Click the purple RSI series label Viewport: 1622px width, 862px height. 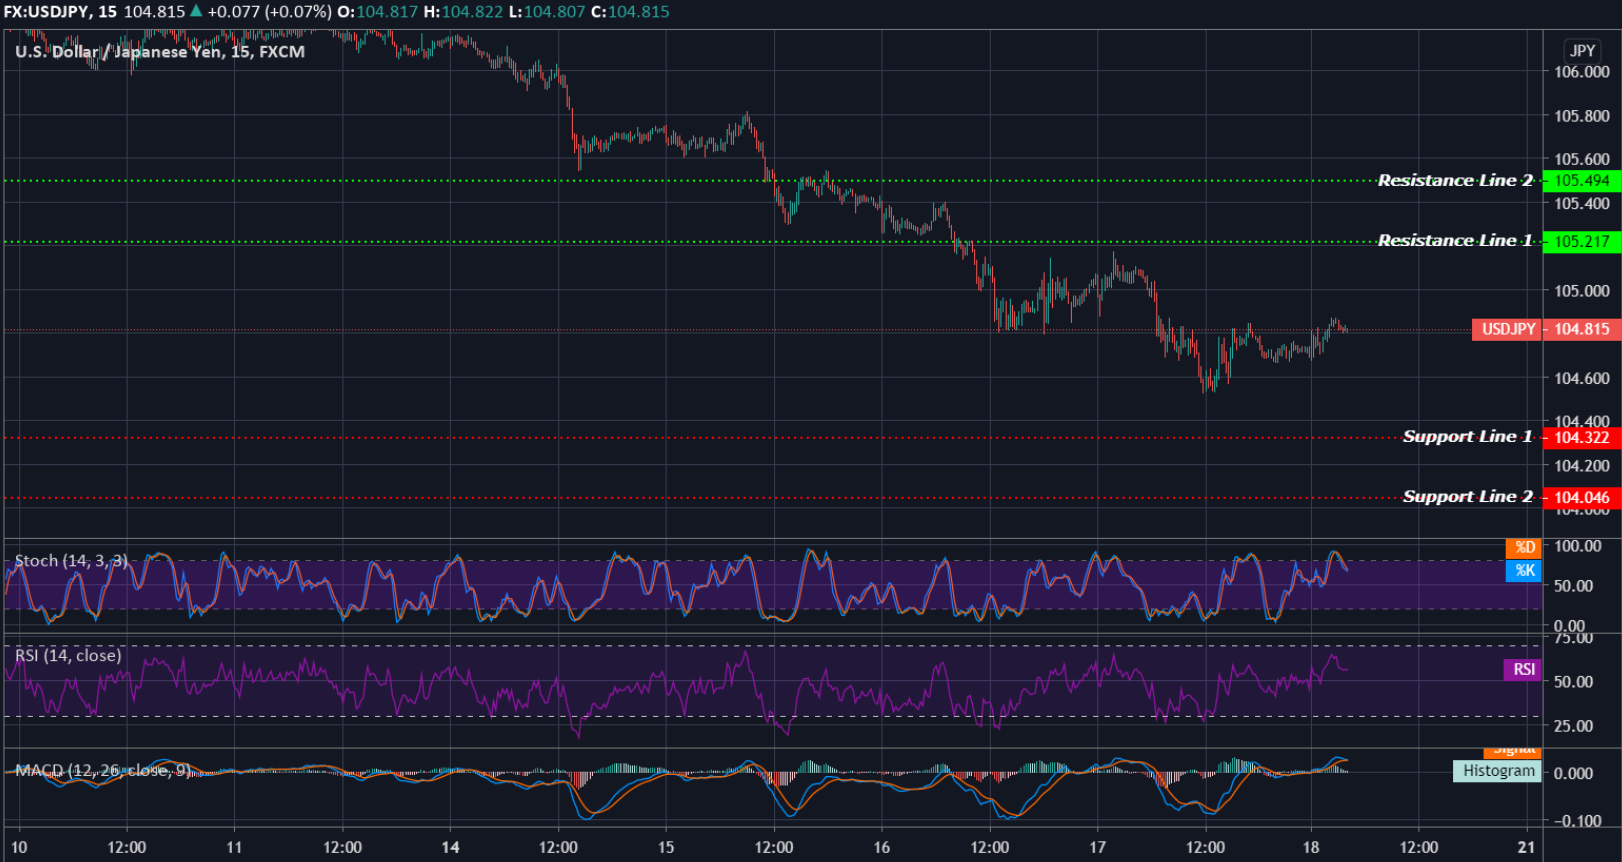pos(1523,669)
